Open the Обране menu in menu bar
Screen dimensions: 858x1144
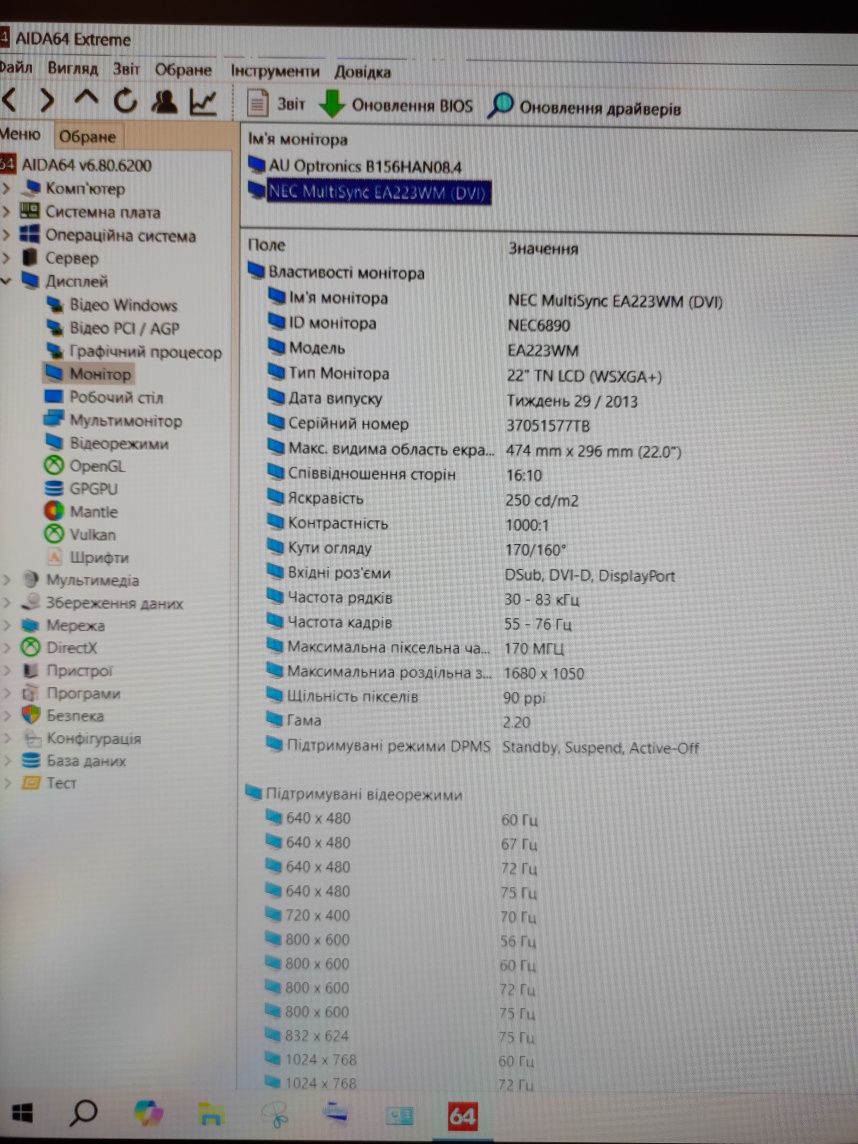pos(183,70)
